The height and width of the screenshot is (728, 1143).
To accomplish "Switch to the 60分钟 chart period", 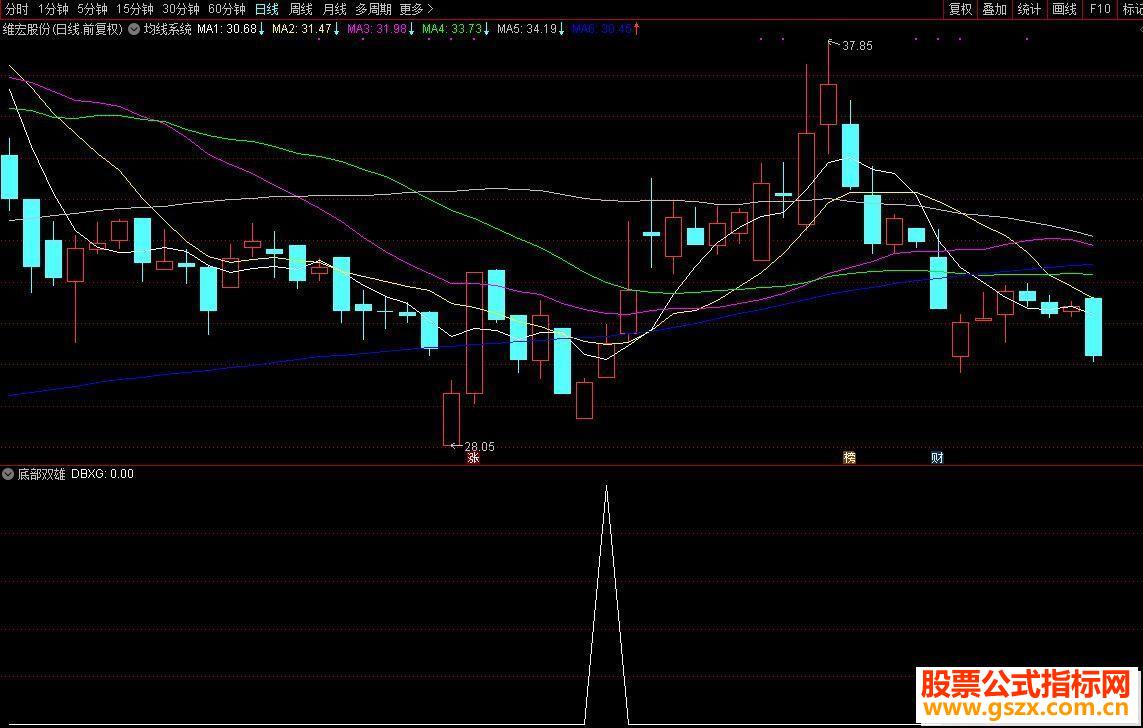I will tap(227, 9).
